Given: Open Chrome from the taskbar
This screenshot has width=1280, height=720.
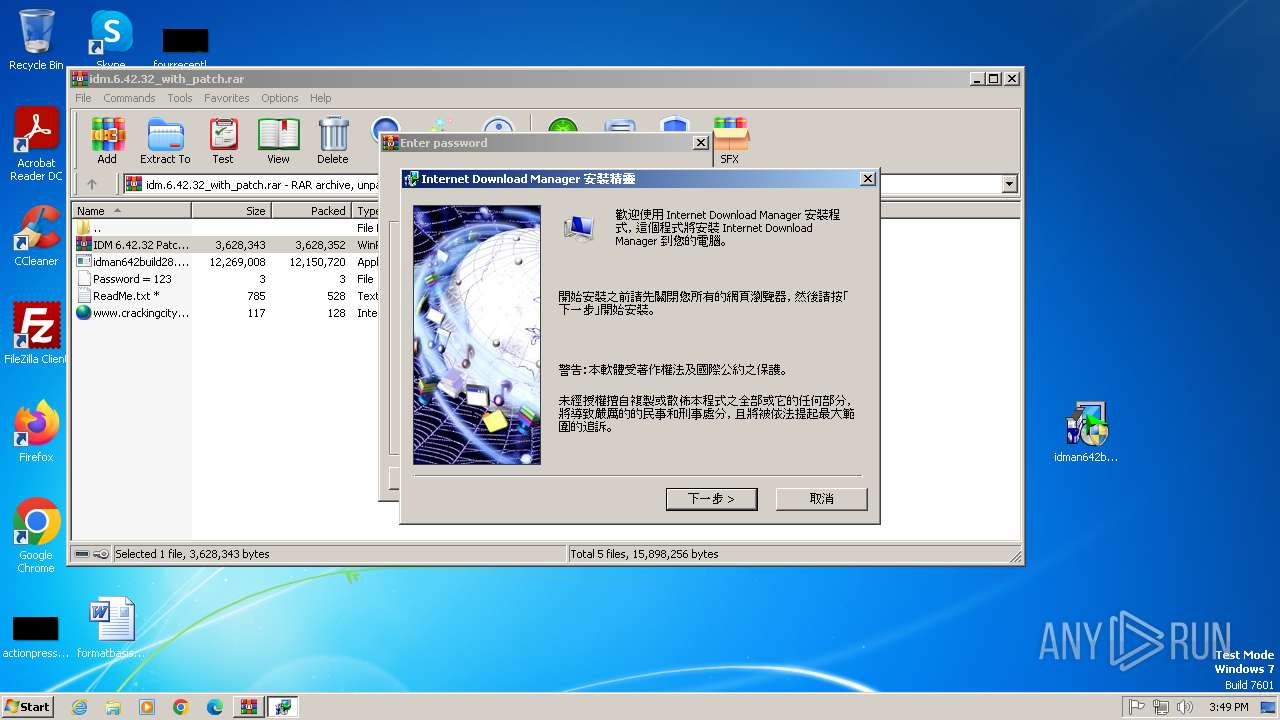Looking at the screenshot, I should (181, 707).
